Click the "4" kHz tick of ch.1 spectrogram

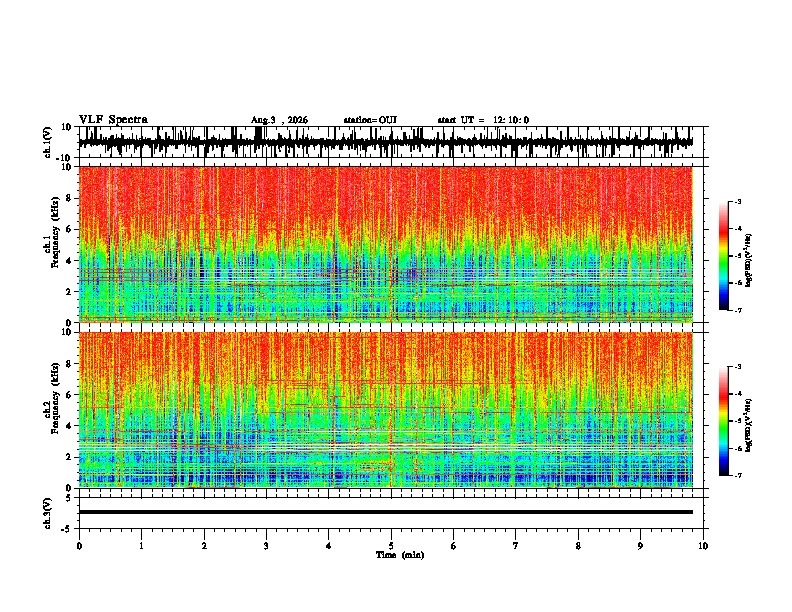tap(69, 261)
